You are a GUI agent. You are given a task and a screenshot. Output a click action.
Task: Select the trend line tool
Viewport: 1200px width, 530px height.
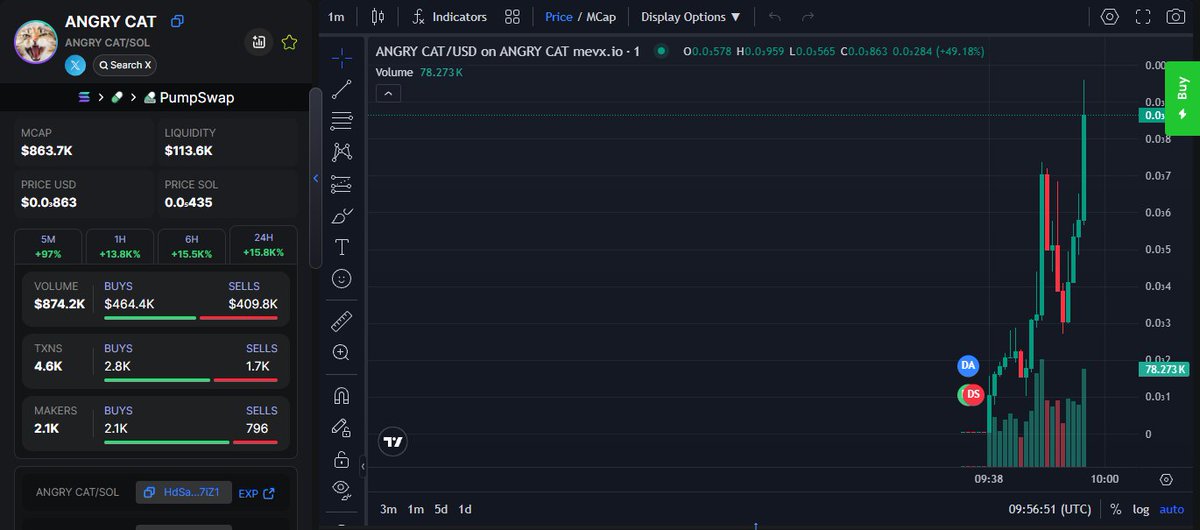pyautogui.click(x=342, y=89)
